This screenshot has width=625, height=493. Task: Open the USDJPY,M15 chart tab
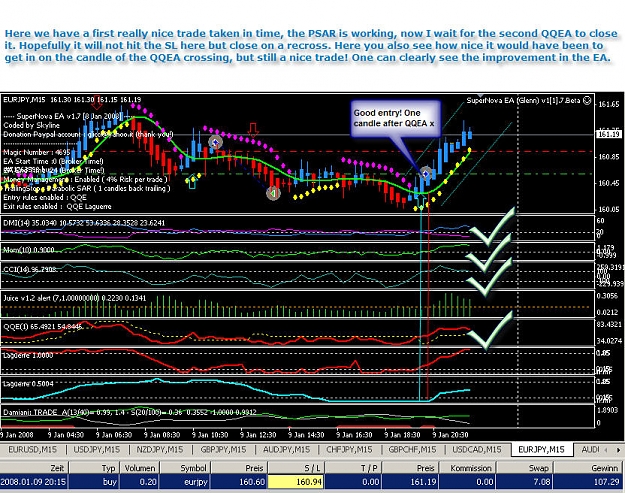coord(96,450)
